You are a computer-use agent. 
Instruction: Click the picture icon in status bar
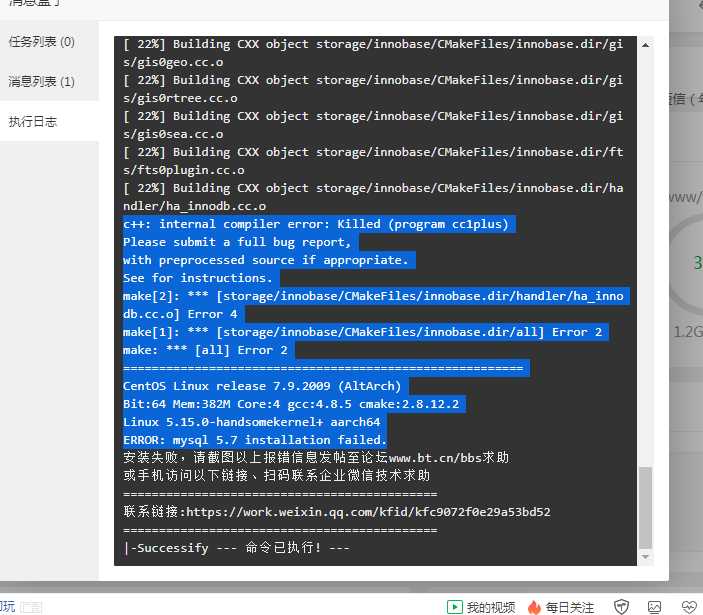[654, 607]
